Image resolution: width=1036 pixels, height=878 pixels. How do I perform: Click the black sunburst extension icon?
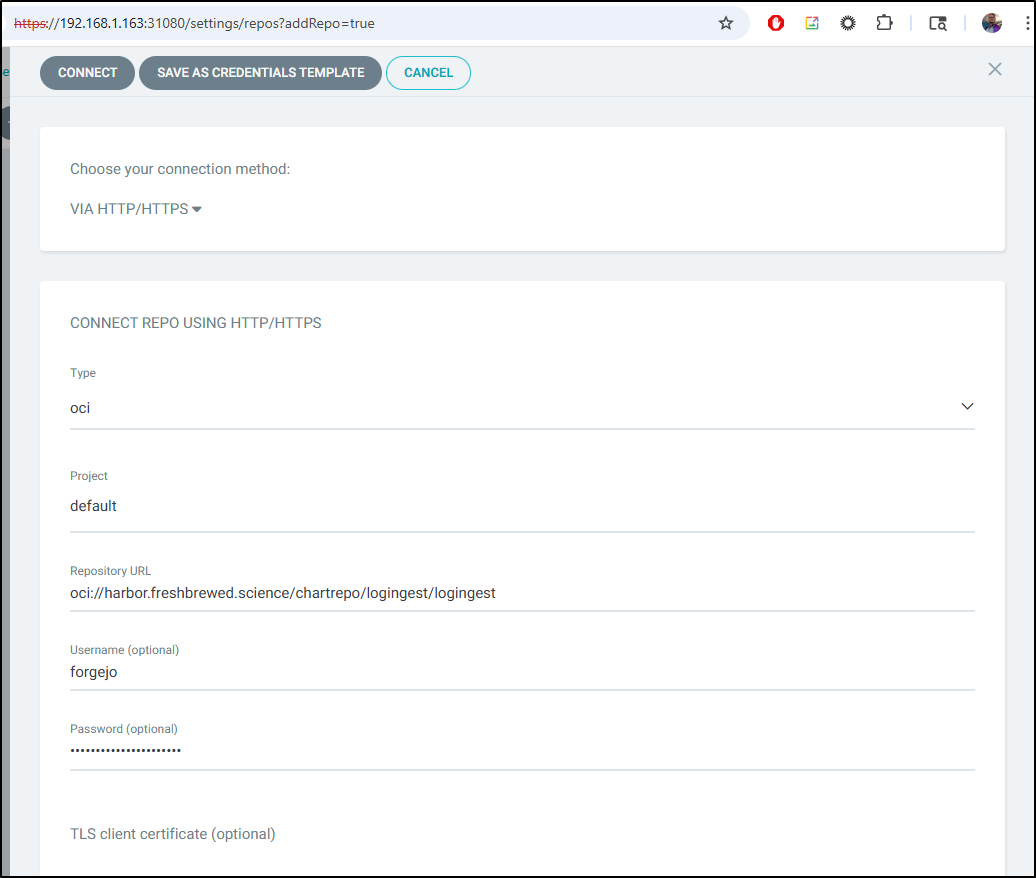[x=848, y=23]
